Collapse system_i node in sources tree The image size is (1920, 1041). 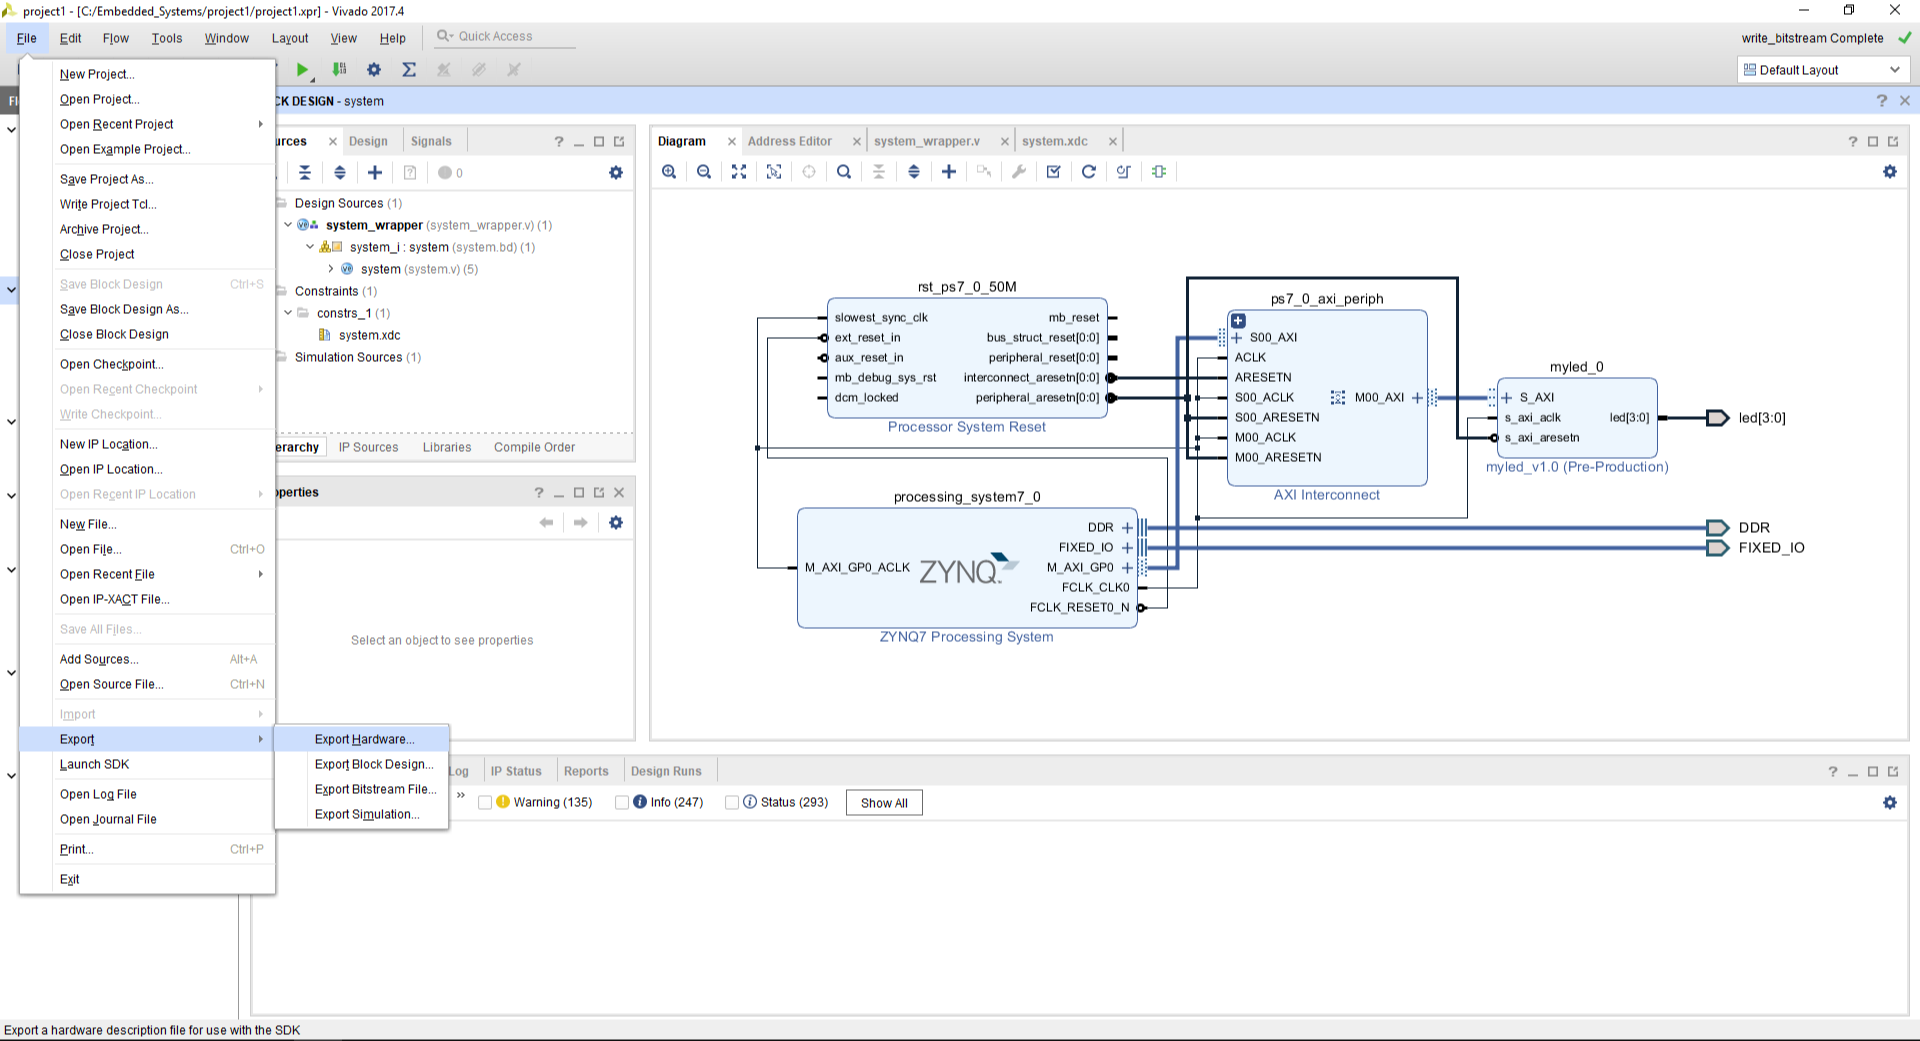point(310,247)
